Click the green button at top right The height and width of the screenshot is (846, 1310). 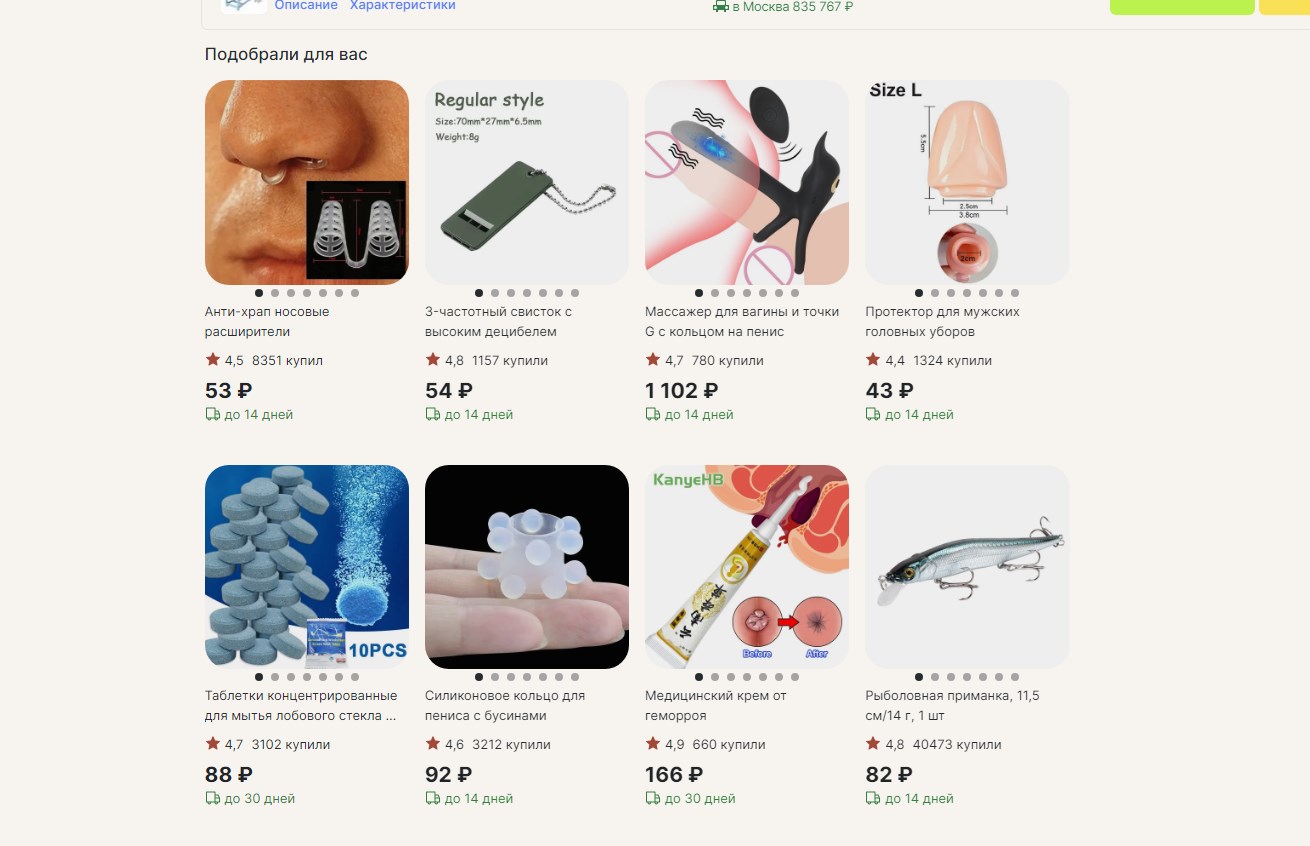coord(1182,6)
